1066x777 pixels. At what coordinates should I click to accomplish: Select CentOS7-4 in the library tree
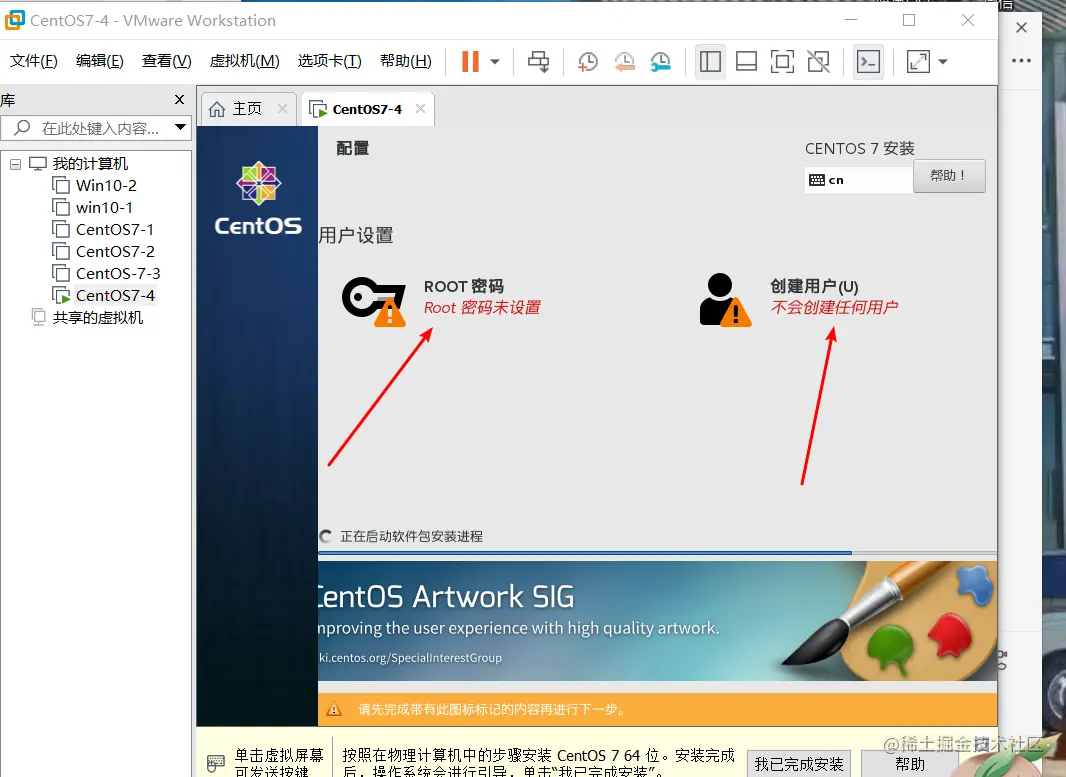click(115, 296)
